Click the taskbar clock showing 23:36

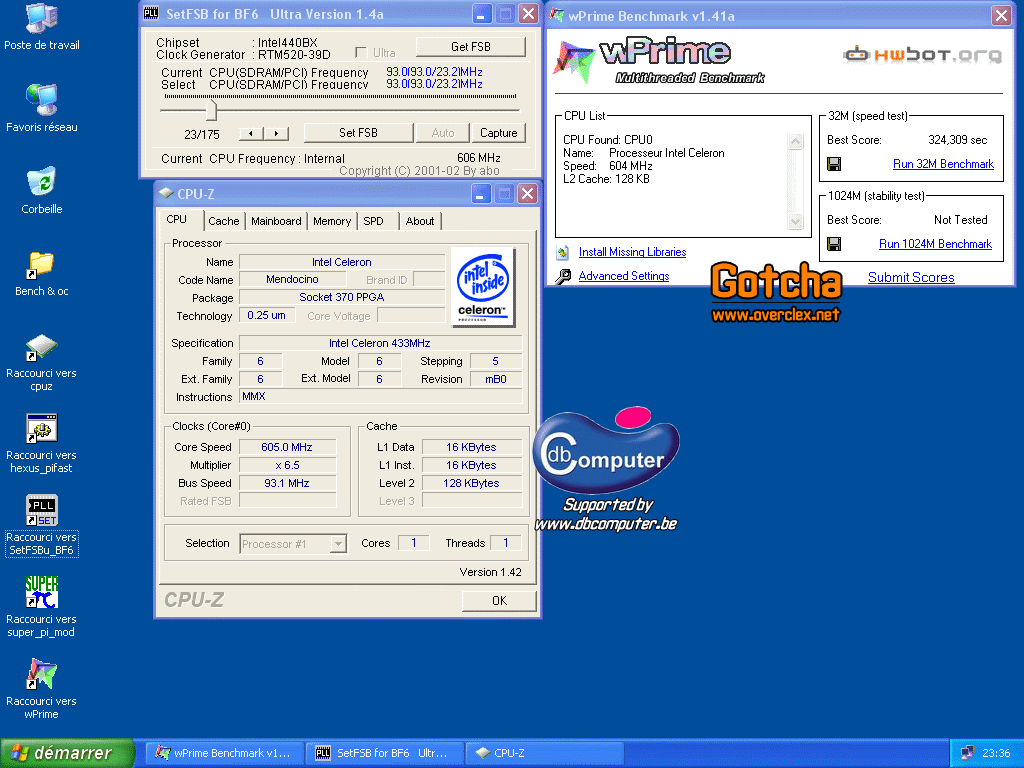[996, 753]
